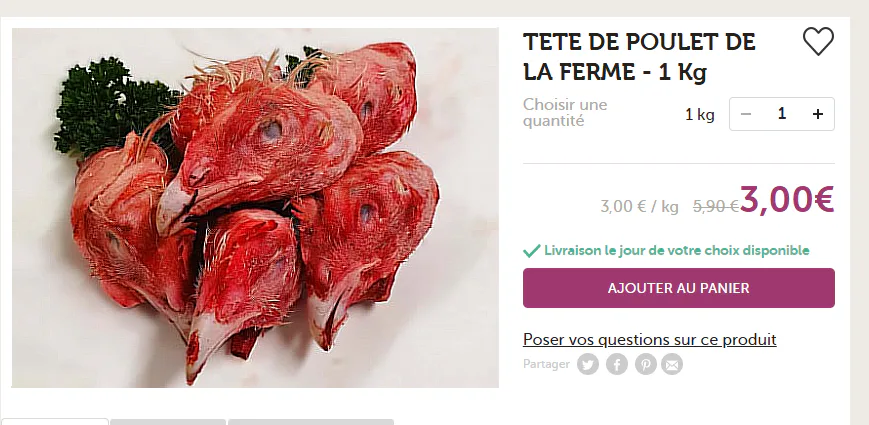This screenshot has height=425, width=869.
Task: Add product to wishlist with heart icon
Action: [x=818, y=42]
